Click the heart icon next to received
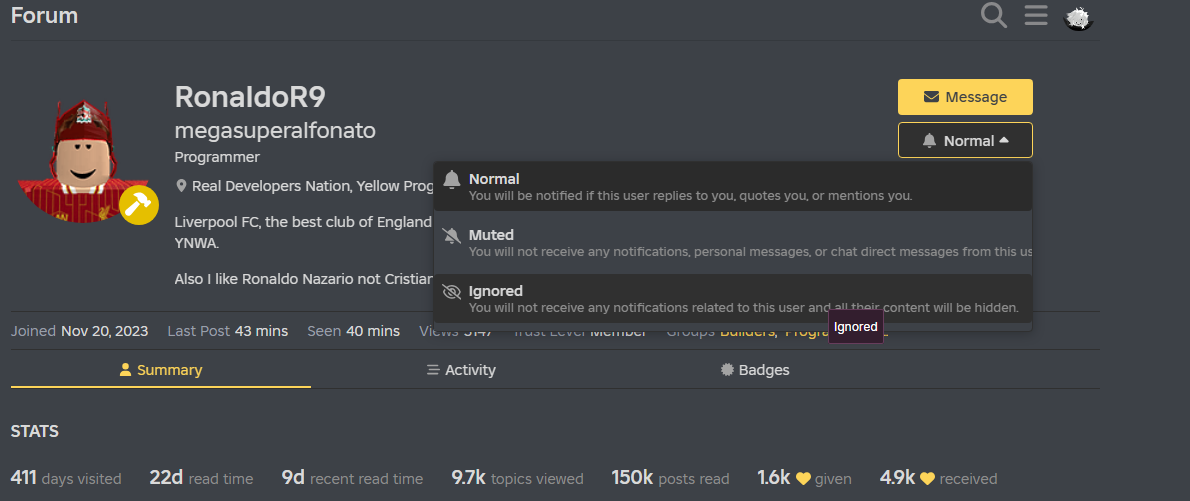This screenshot has width=1190, height=501. tap(927, 479)
